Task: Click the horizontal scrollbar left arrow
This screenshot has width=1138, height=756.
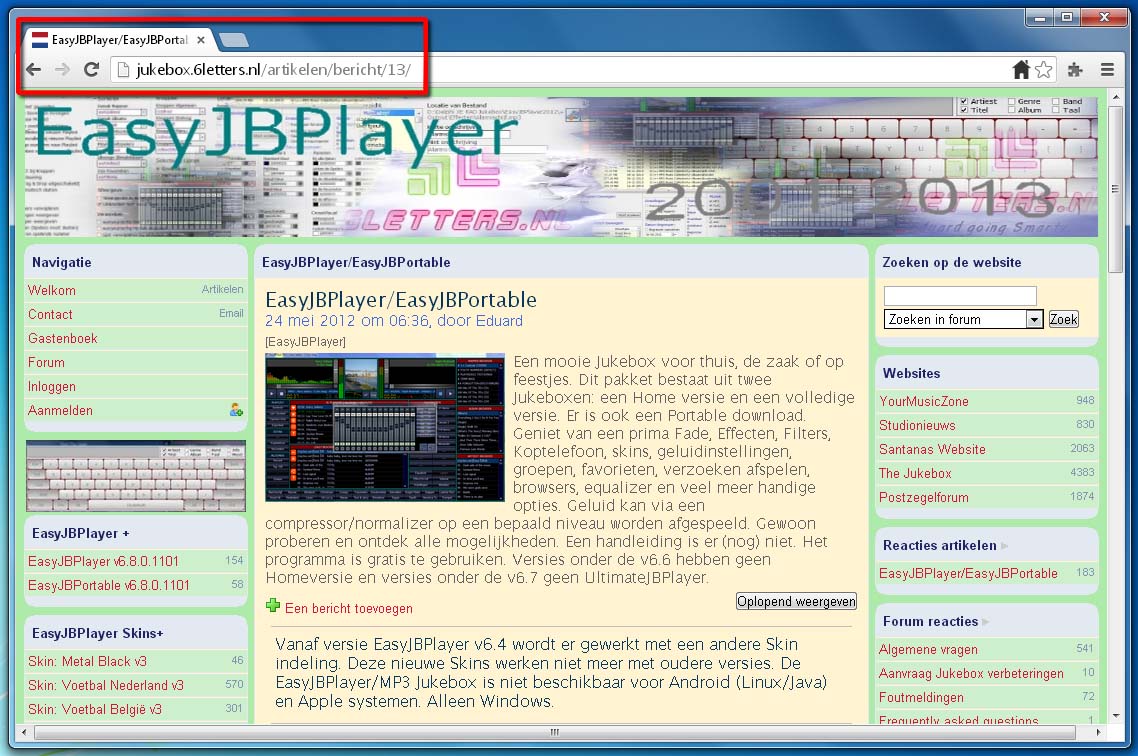Action: click(x=24, y=732)
